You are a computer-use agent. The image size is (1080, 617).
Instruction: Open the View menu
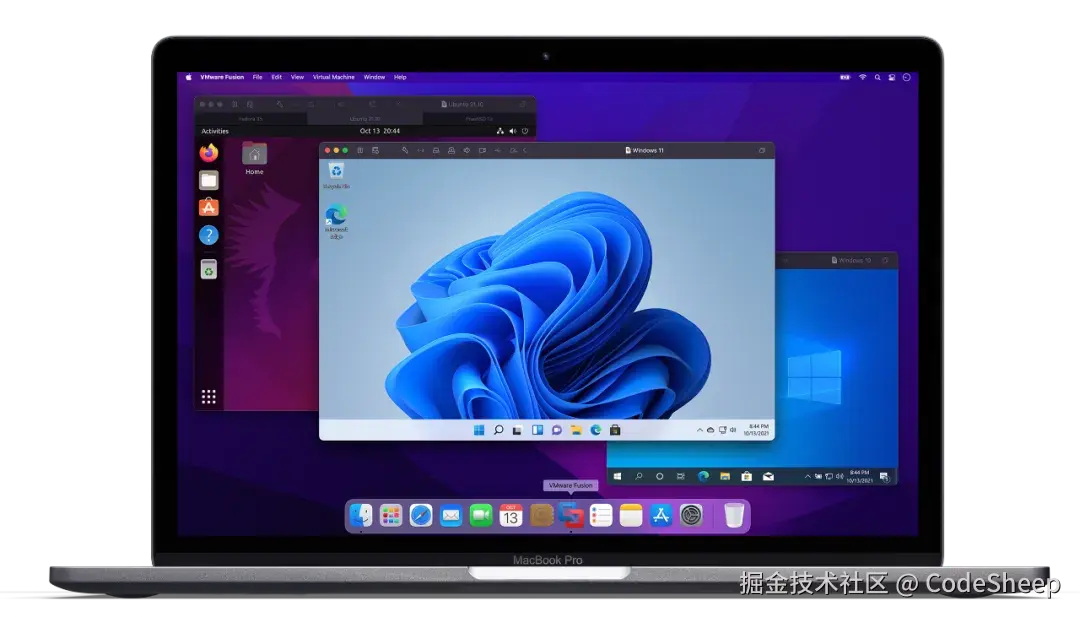pos(297,77)
